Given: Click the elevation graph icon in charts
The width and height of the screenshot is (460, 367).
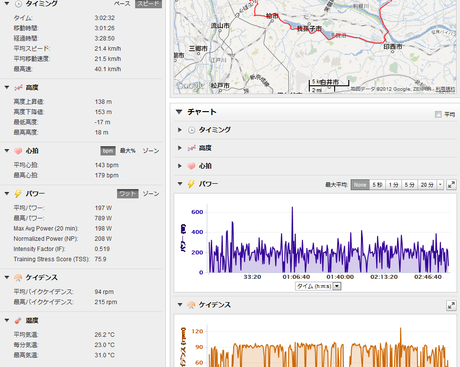Looking at the screenshot, I should tap(191, 148).
